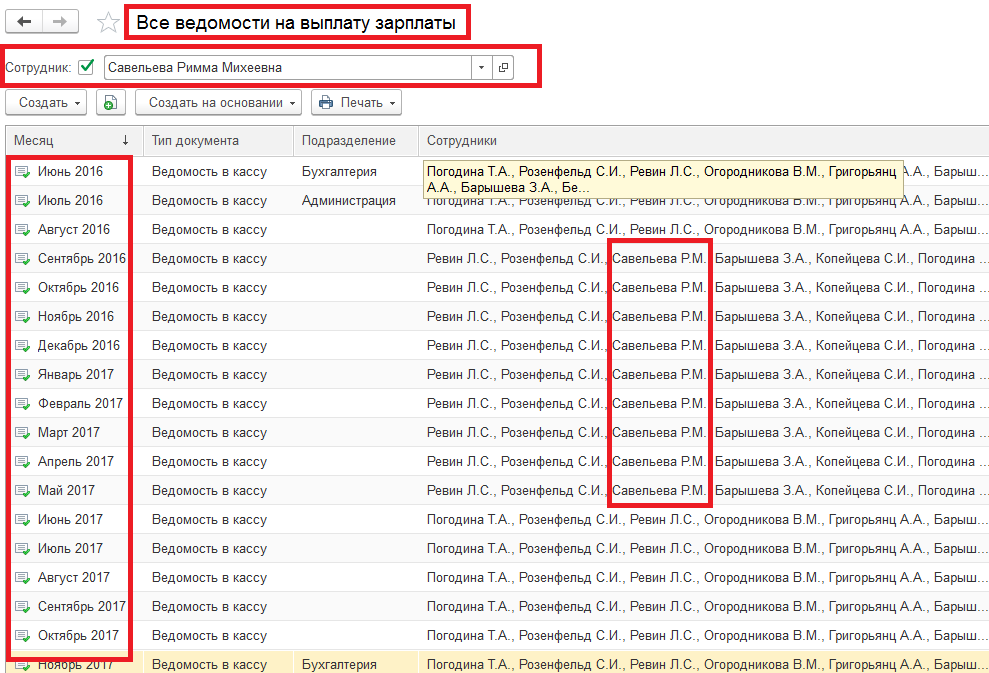Expand the employee selection dropdown arrow
989x673 pixels.
(482, 67)
